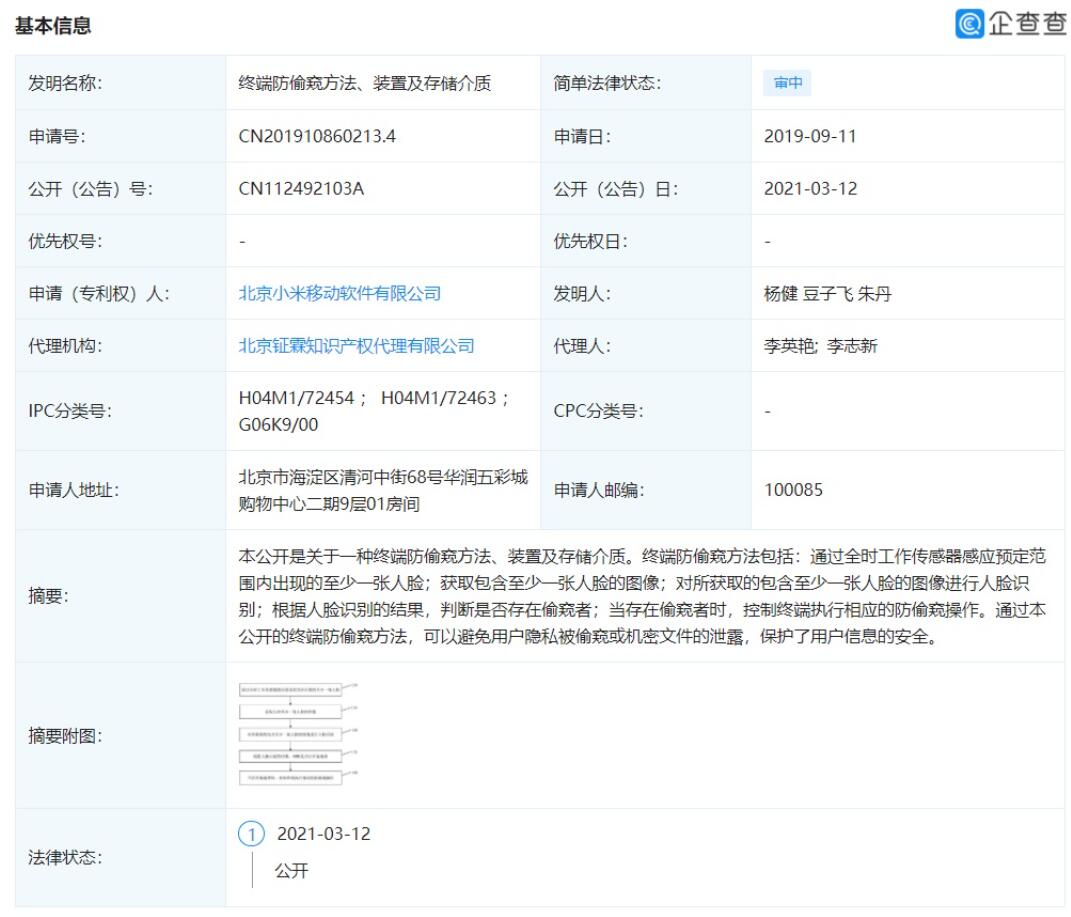Click the publication date 2021-03-12 in 公开日 row
Screen dimensions: 1071x917
pyautogui.click(x=809, y=189)
